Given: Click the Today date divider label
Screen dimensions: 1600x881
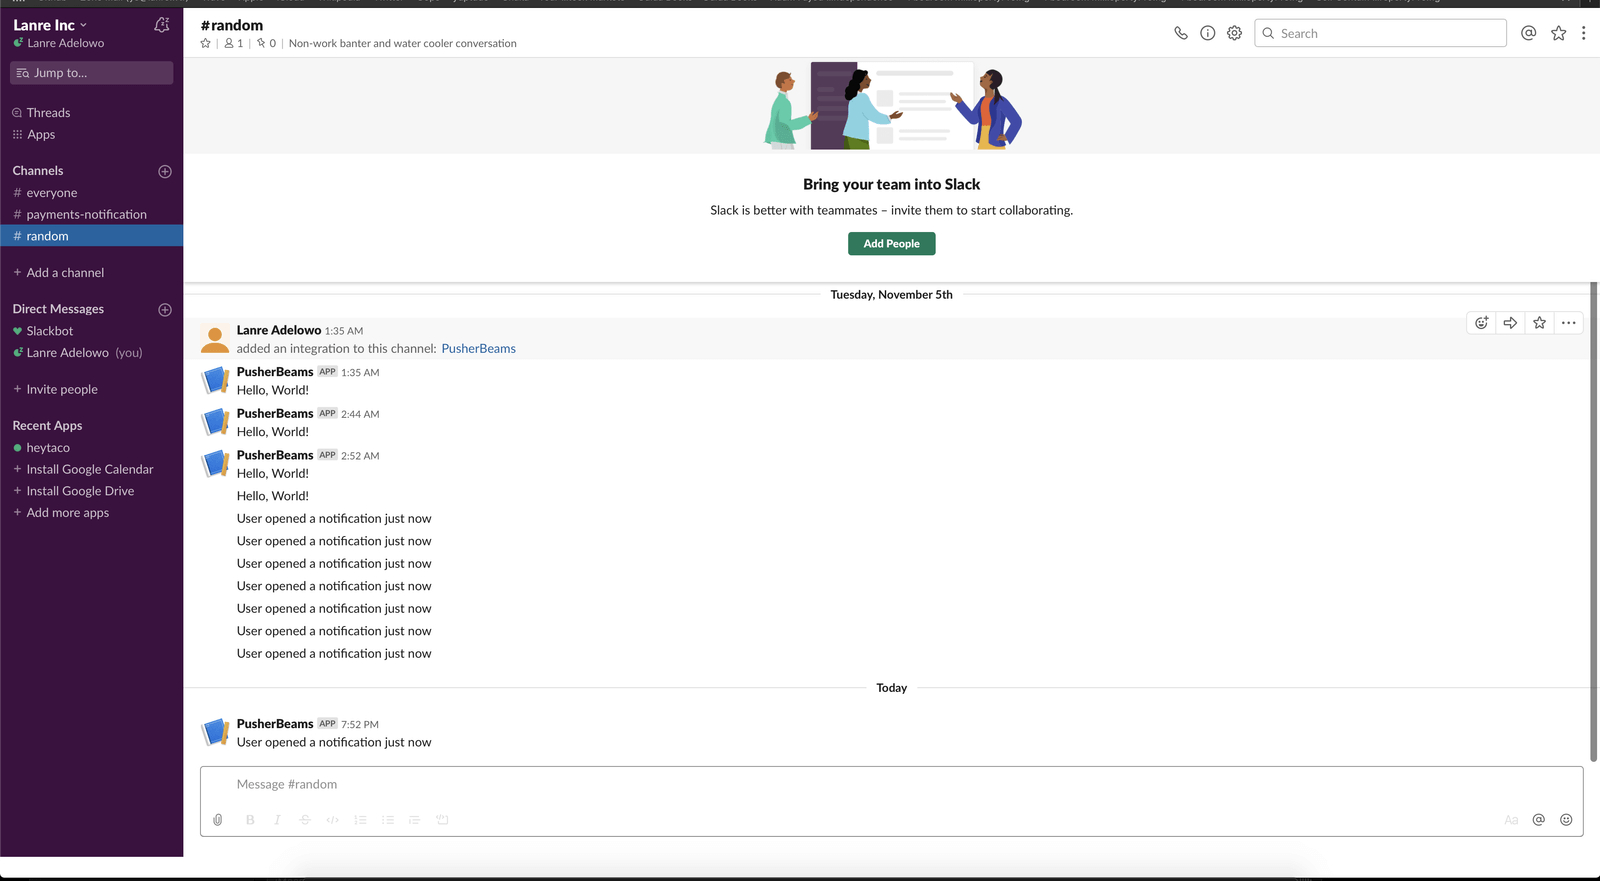Looking at the screenshot, I should [892, 688].
